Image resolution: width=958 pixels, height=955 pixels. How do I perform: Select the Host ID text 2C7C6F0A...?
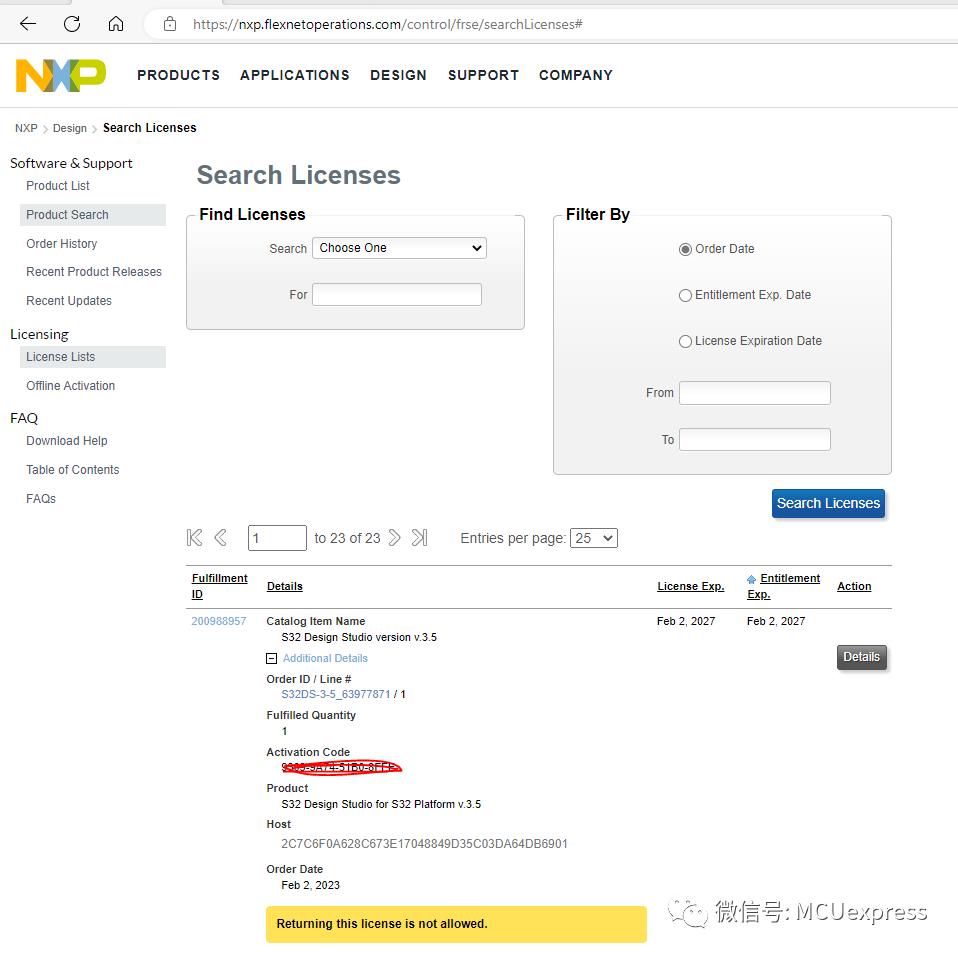tap(424, 844)
